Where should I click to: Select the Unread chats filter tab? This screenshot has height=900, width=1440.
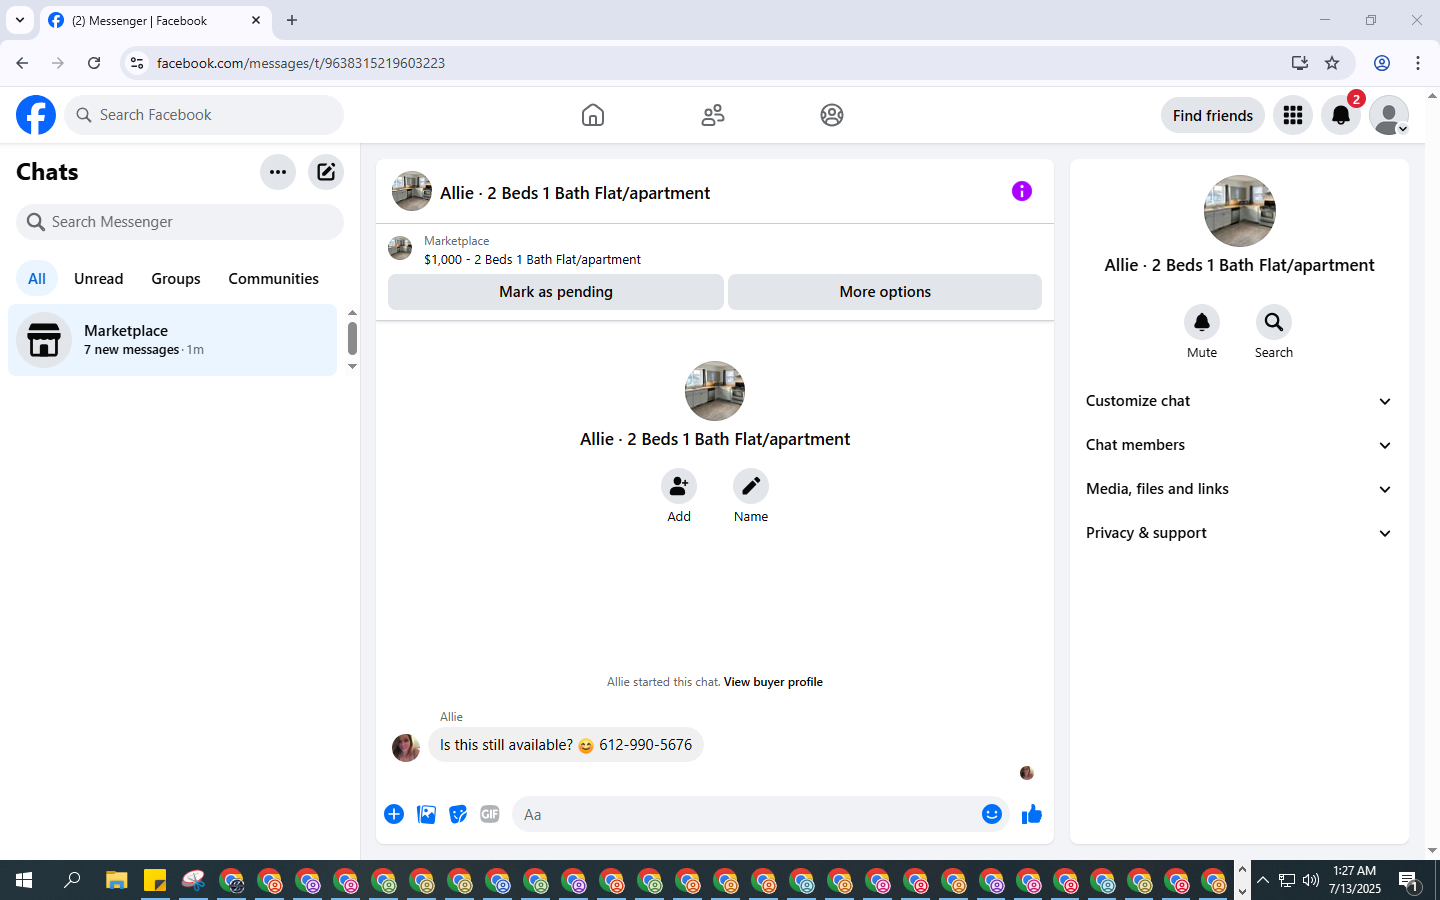[x=99, y=279]
